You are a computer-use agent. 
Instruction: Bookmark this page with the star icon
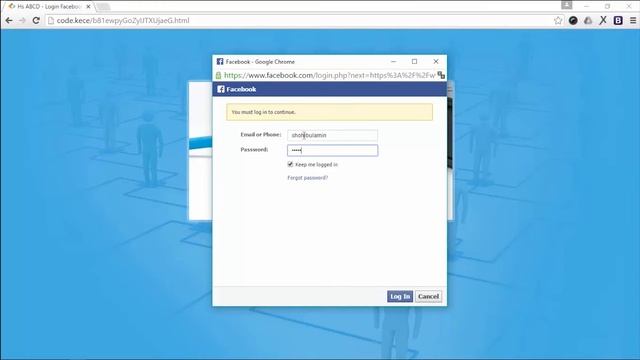(558, 20)
